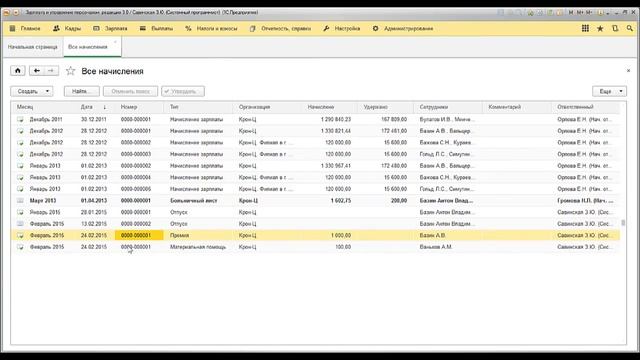Close the Все начисления tab
Viewport: 640px width, 360px height.
point(115,42)
